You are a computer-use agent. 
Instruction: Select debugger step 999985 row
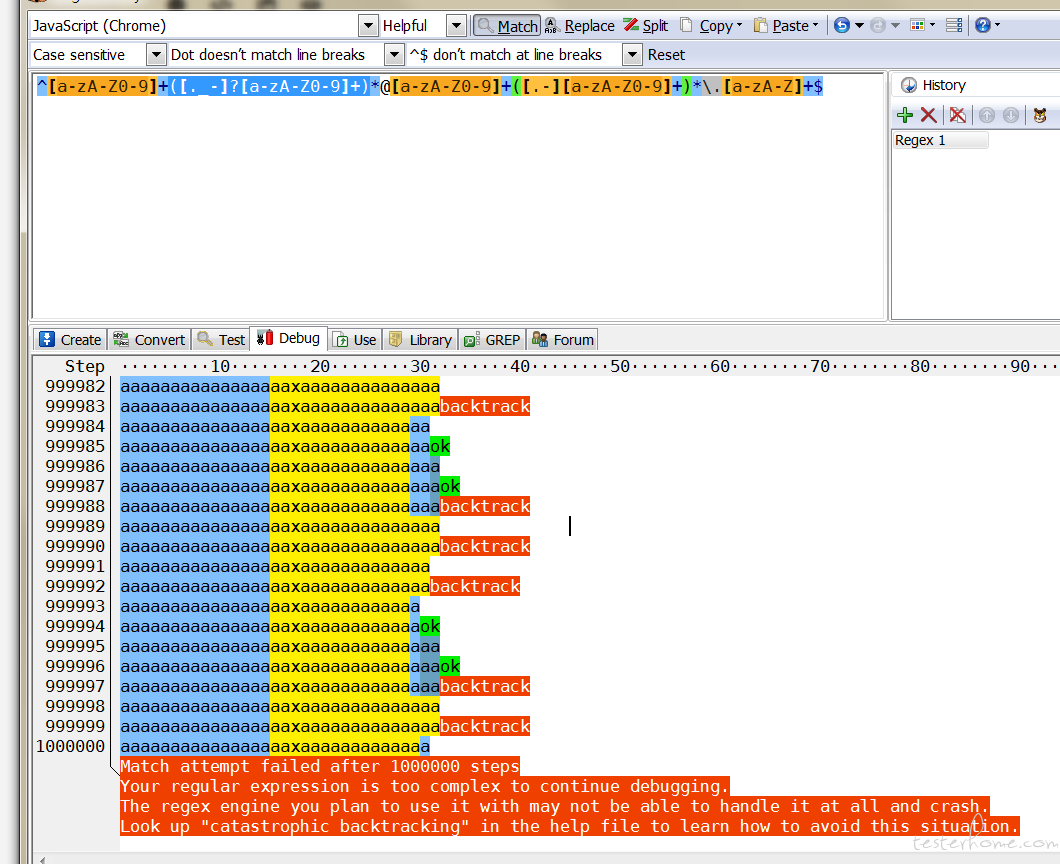(x=285, y=446)
